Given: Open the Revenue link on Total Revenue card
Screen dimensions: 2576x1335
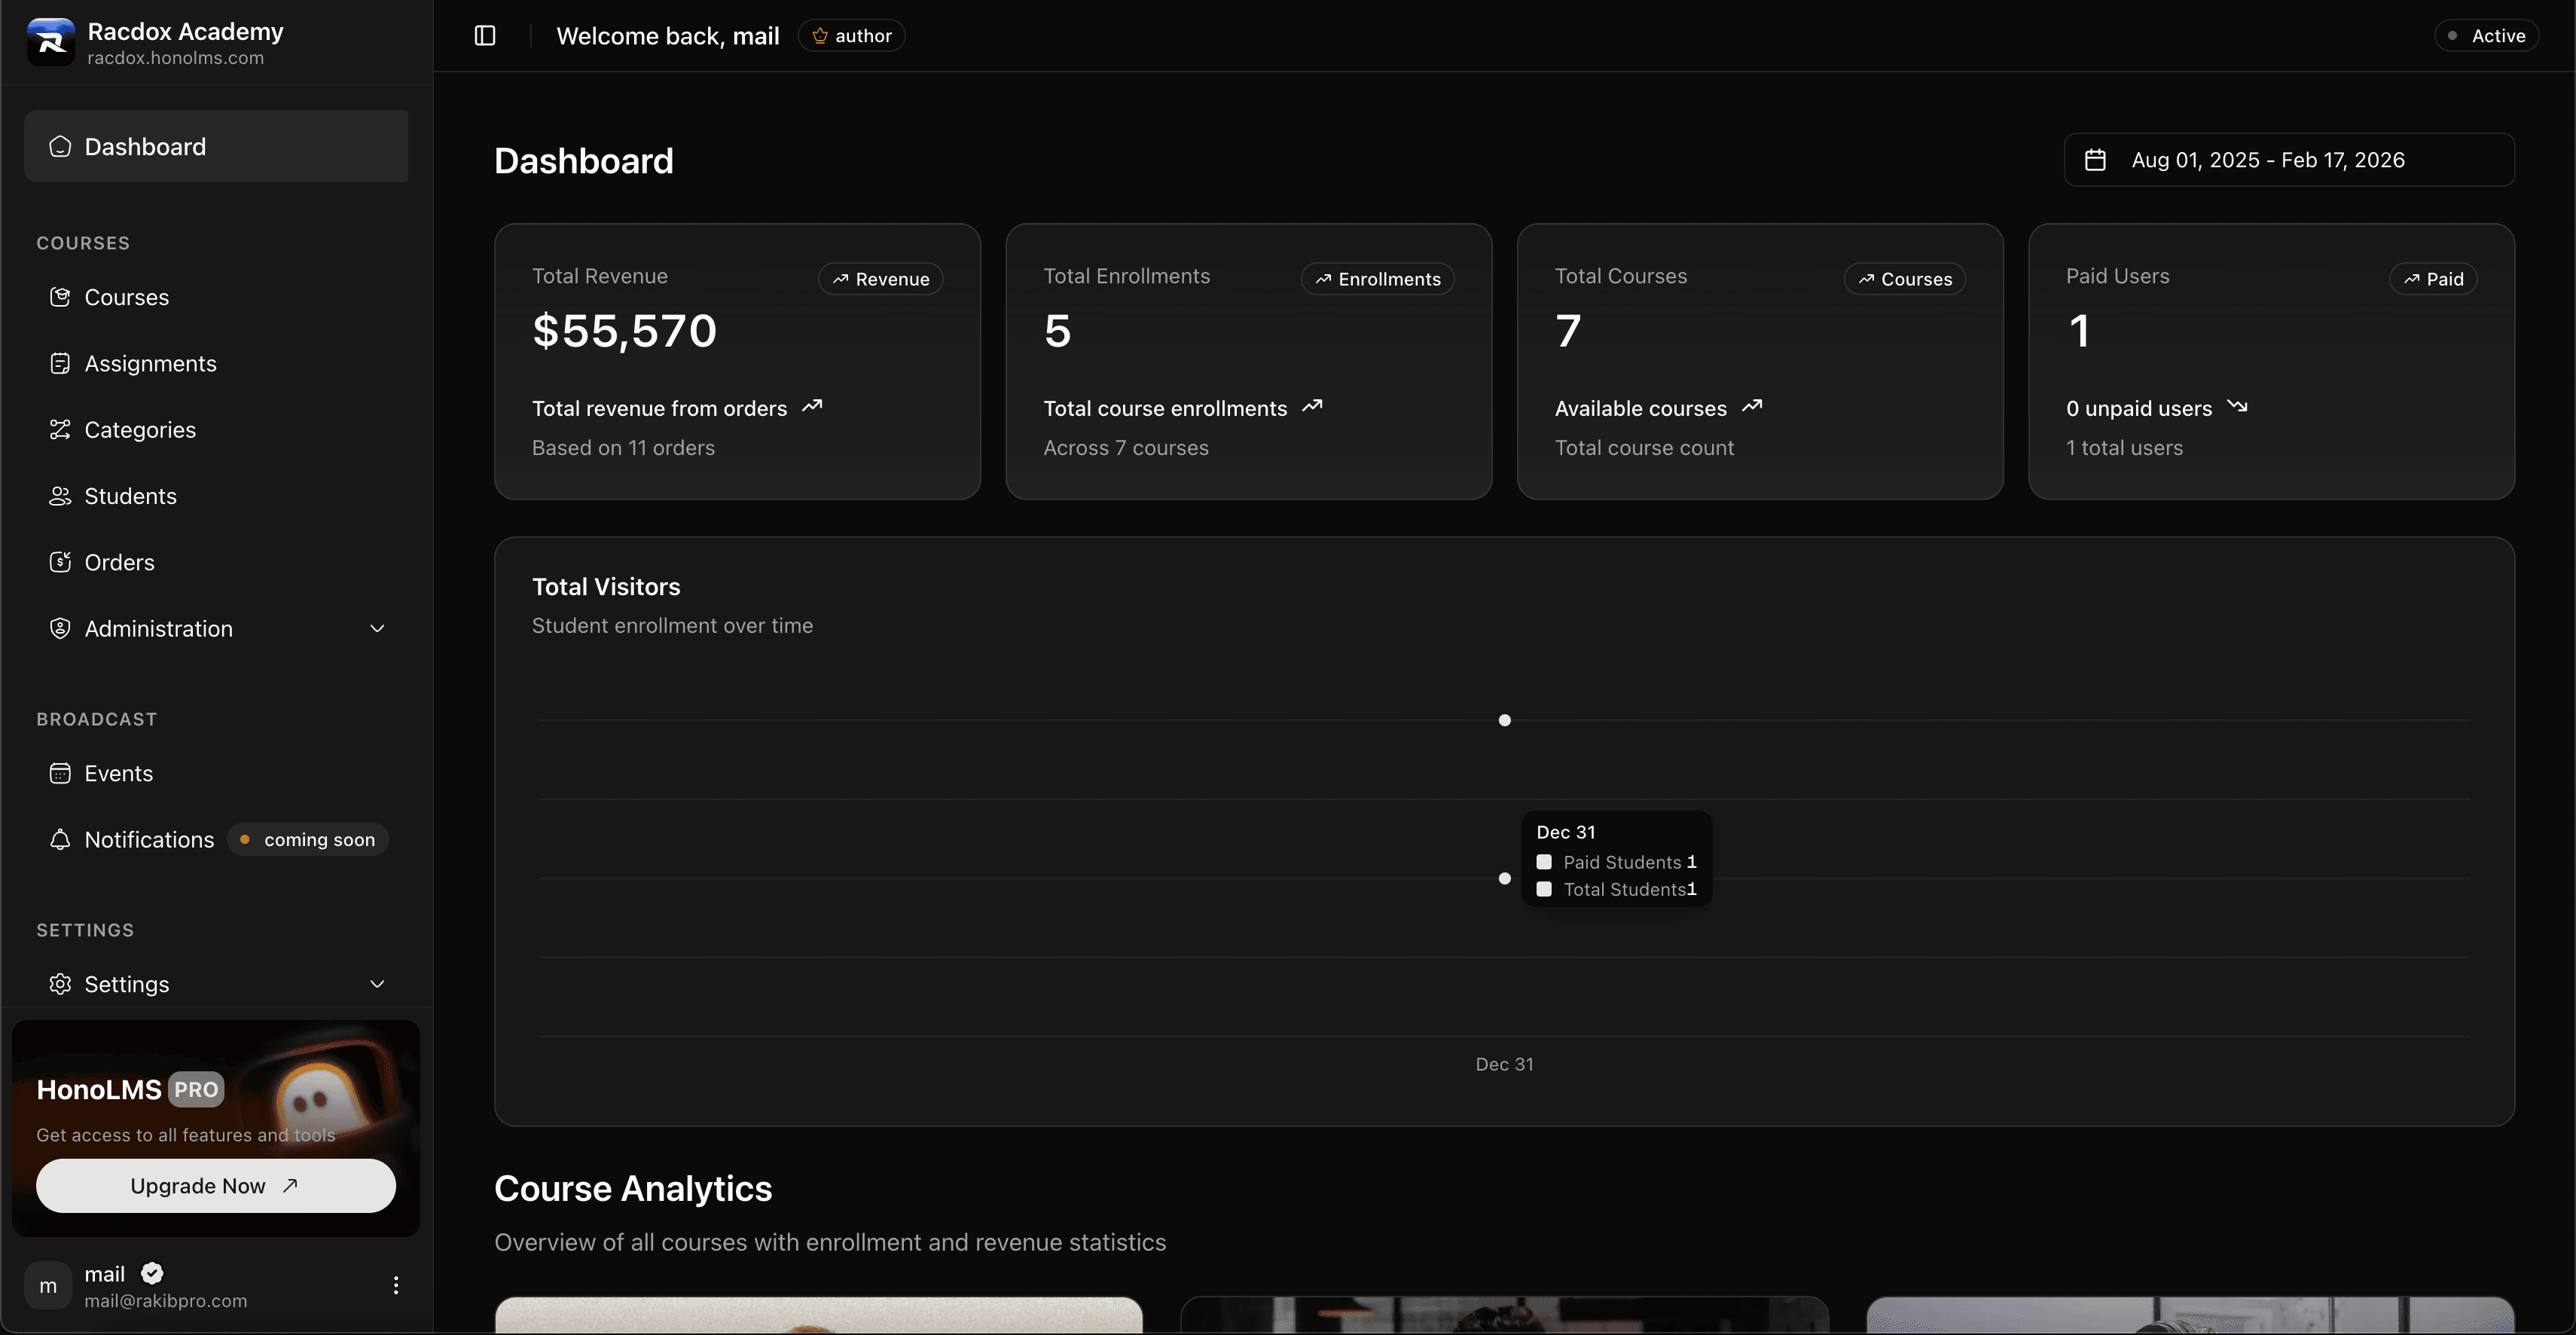Looking at the screenshot, I should pyautogui.click(x=880, y=279).
